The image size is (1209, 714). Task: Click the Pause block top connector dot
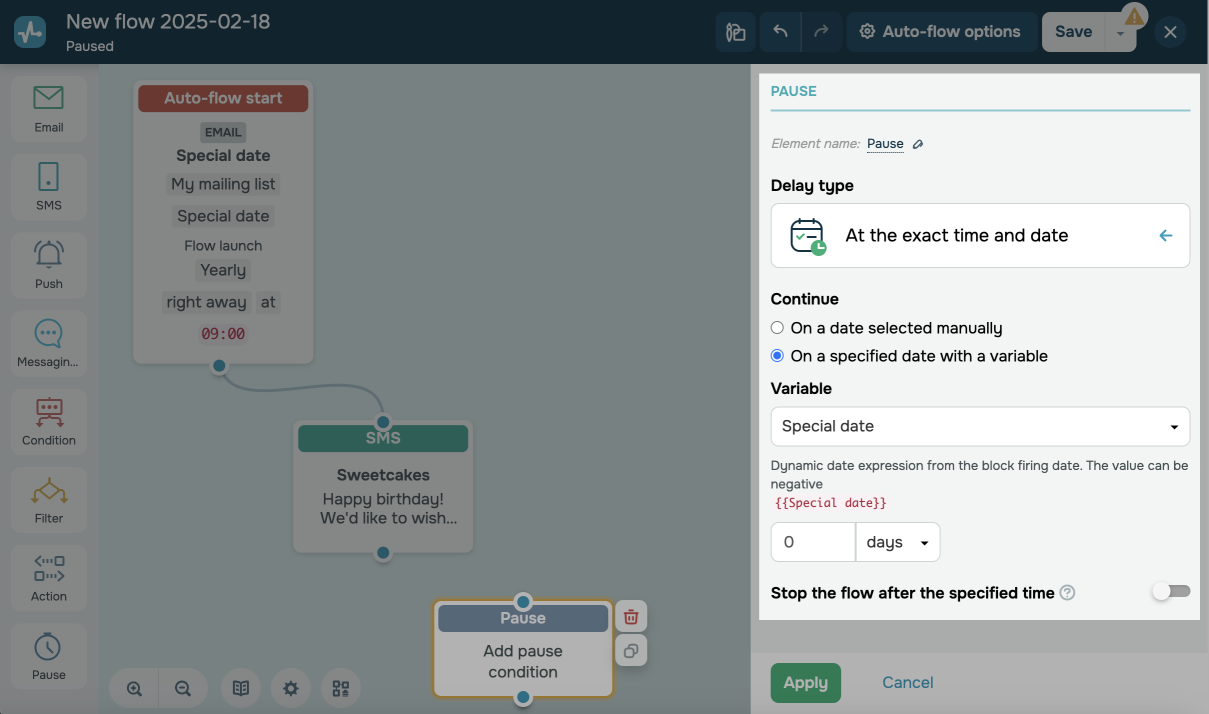[523, 601]
